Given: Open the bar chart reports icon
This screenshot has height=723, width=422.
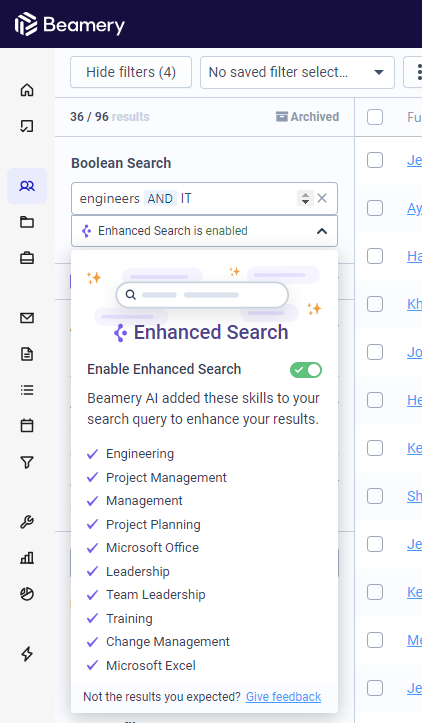Looking at the screenshot, I should [x=27, y=558].
